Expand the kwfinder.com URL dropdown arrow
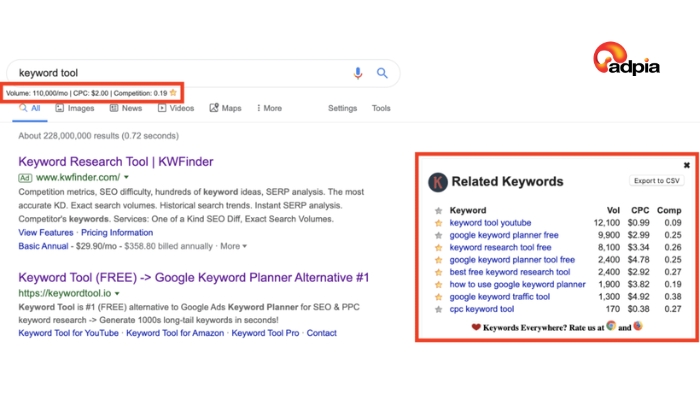 click(x=126, y=177)
